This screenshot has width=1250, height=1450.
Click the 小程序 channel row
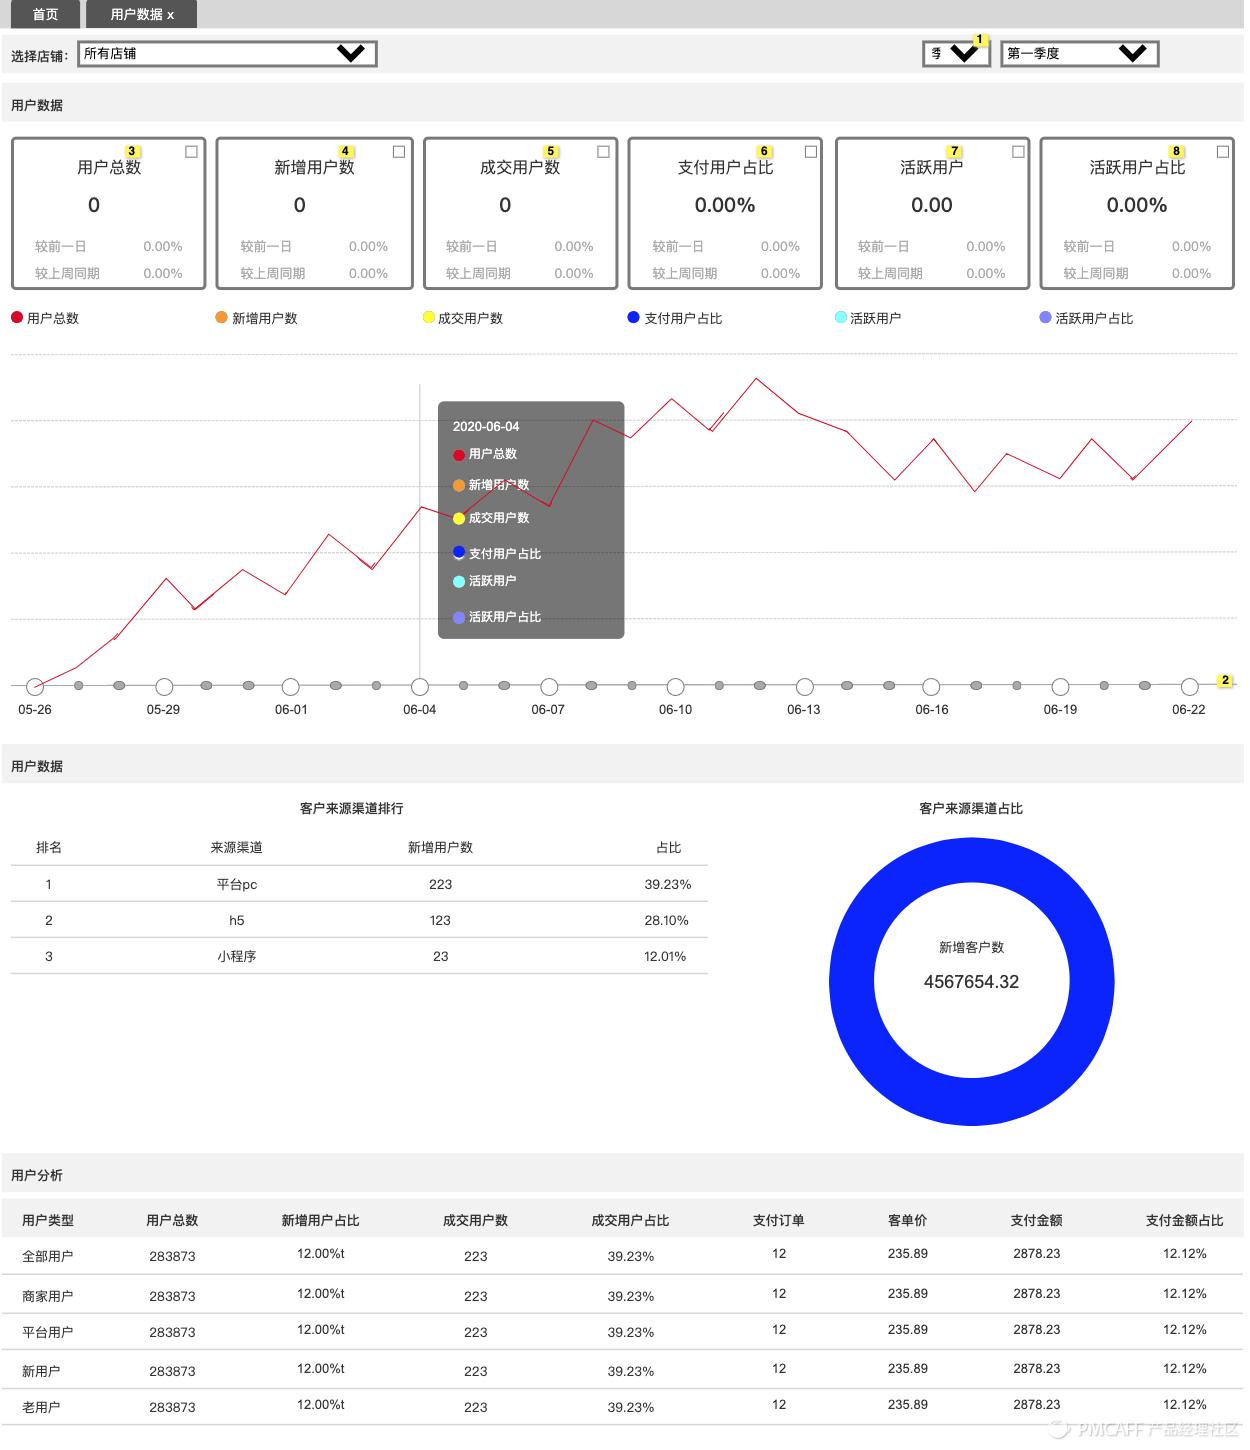click(359, 956)
